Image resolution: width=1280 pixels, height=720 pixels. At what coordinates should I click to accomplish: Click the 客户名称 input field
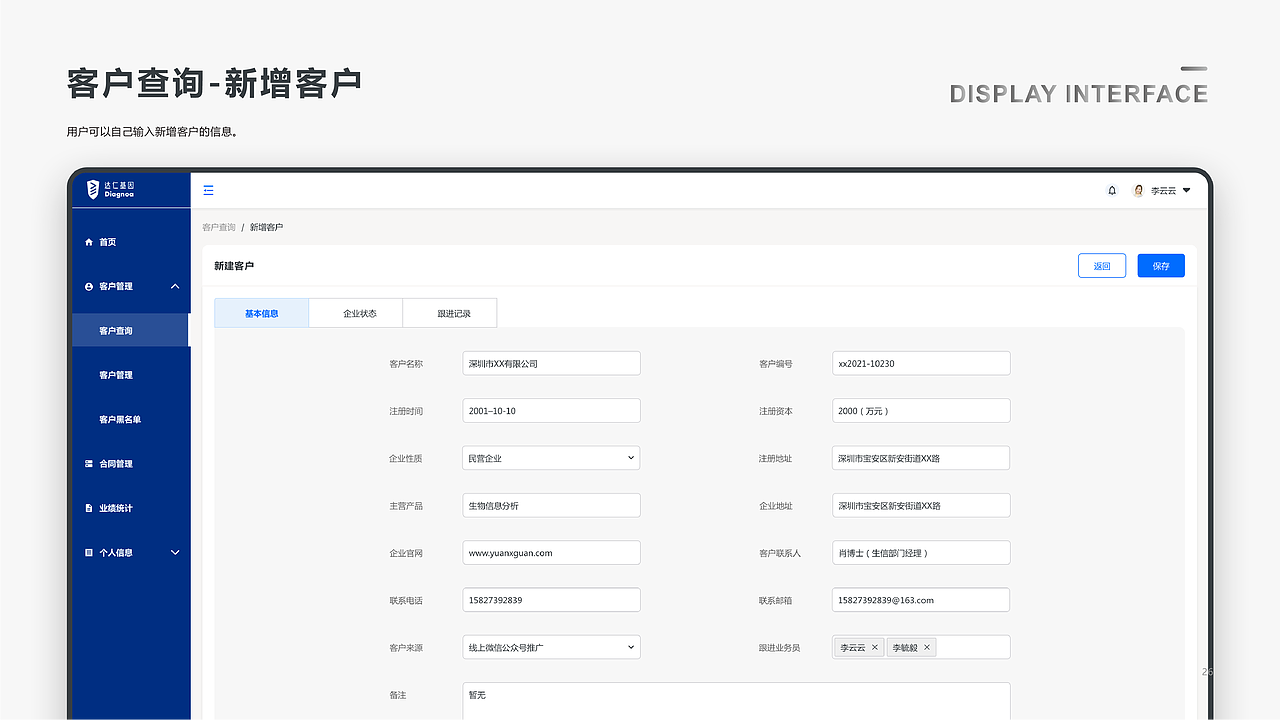(x=551, y=363)
